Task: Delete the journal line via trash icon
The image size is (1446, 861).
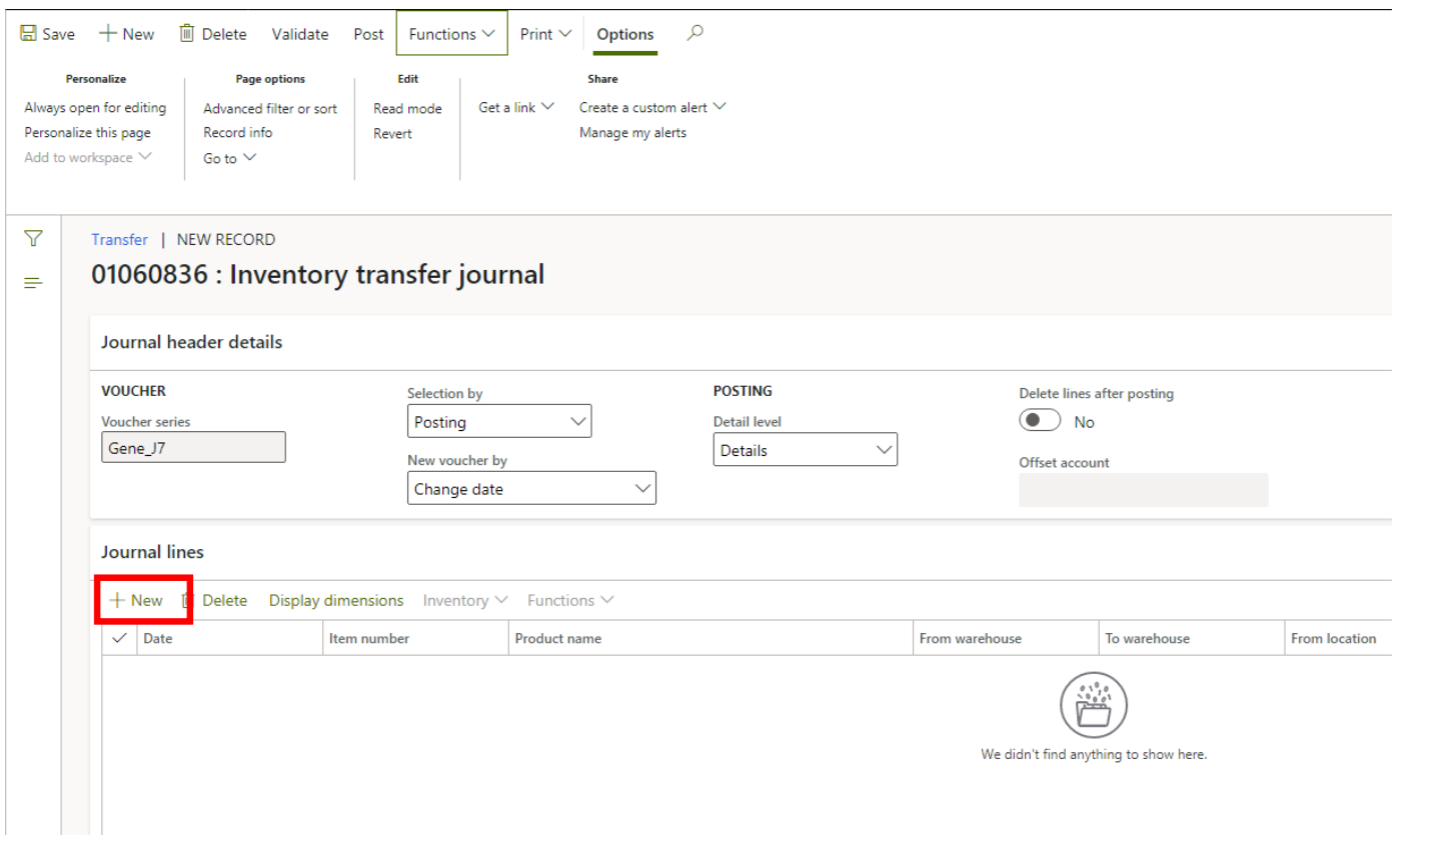Action: 188,600
